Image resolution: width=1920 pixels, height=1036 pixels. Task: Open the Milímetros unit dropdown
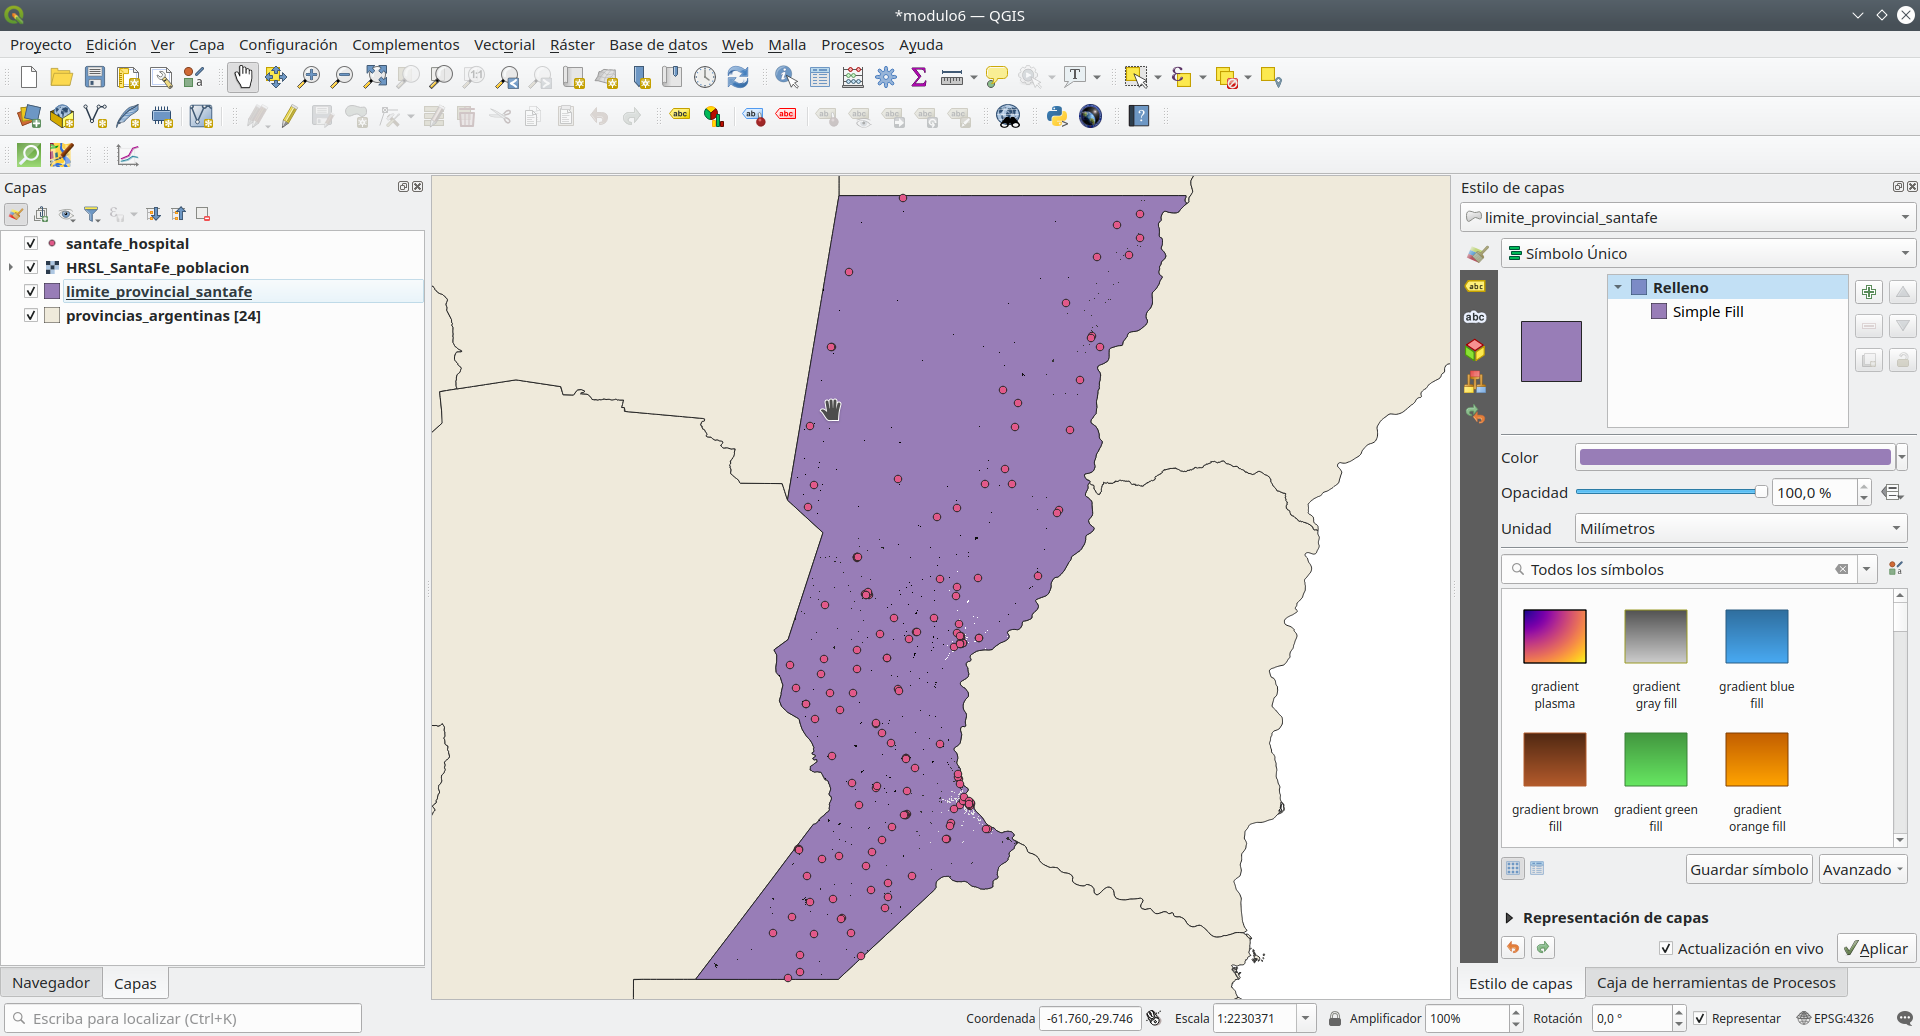coord(1741,528)
